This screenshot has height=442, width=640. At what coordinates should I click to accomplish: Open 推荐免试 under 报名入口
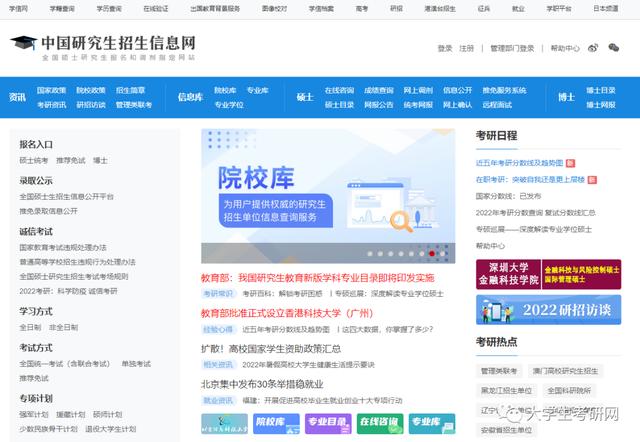(71, 160)
